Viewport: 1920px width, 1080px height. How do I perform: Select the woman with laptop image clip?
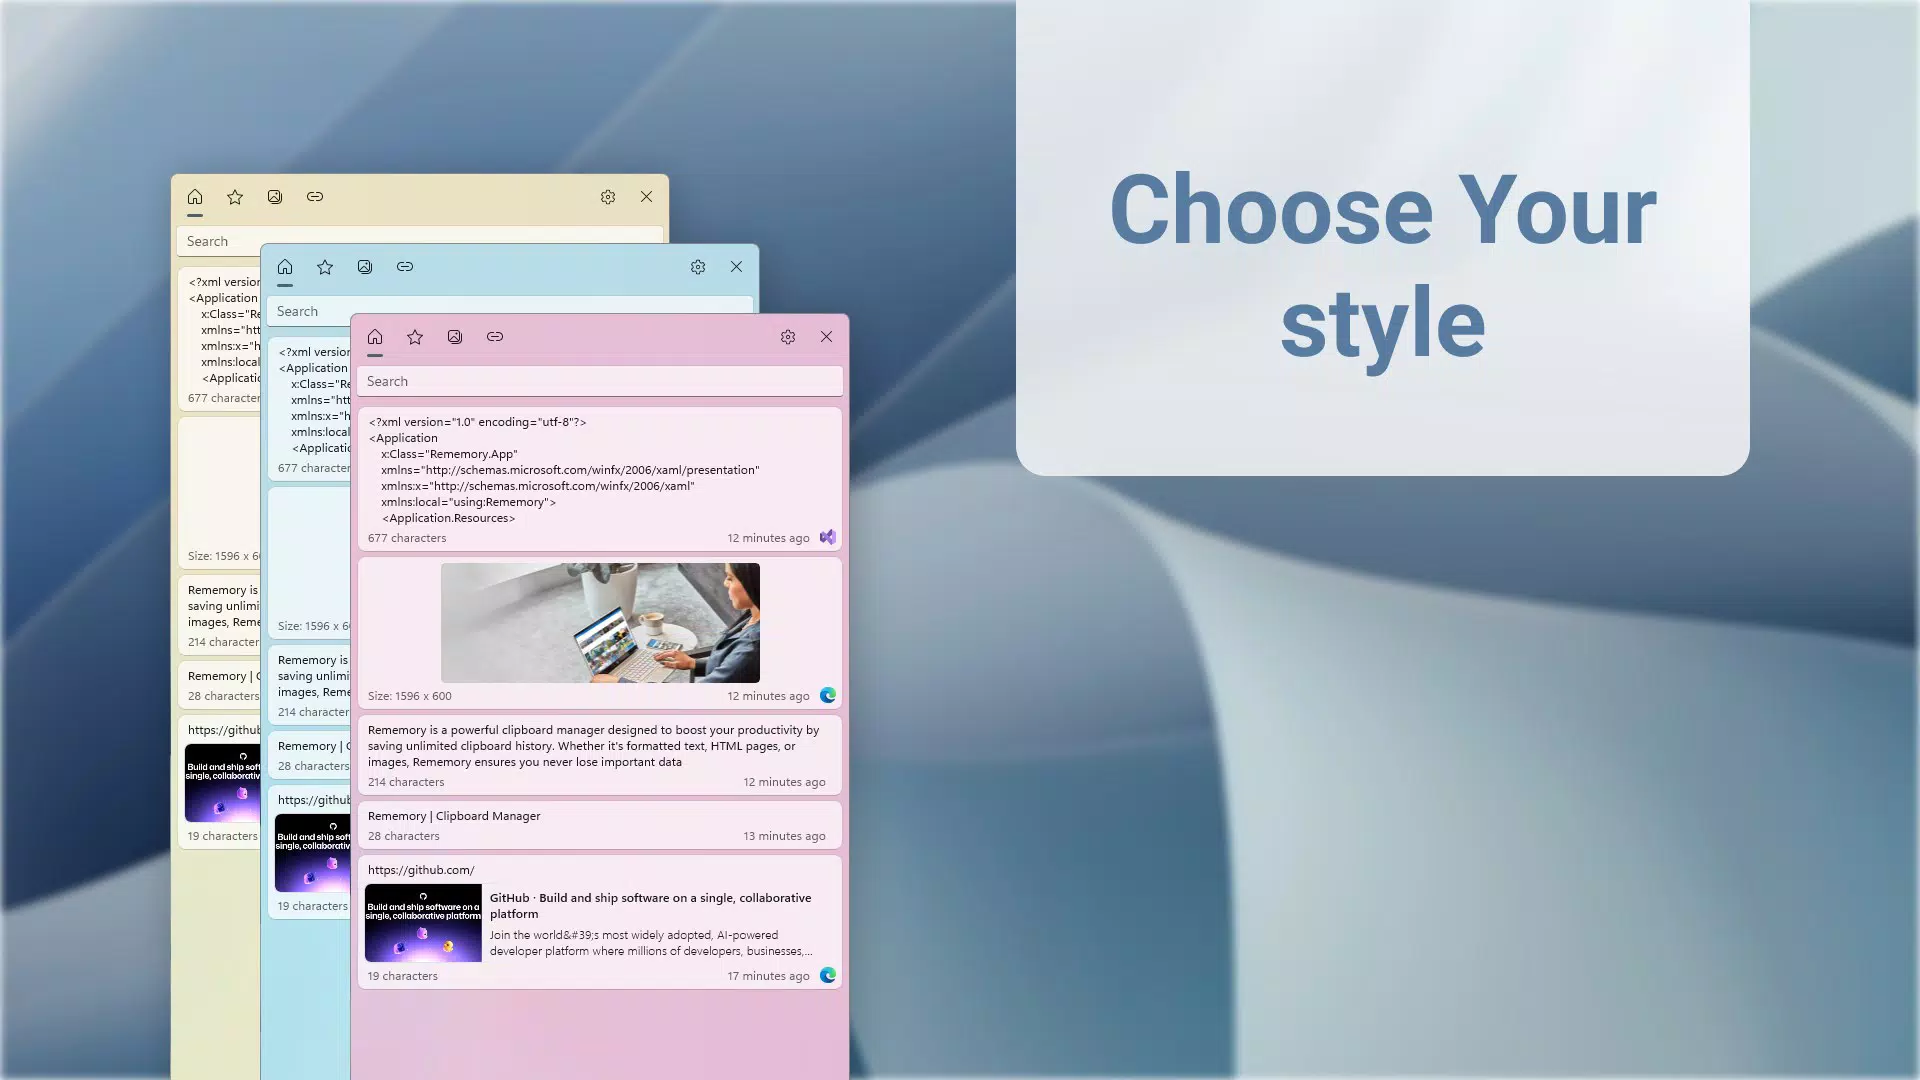point(600,633)
